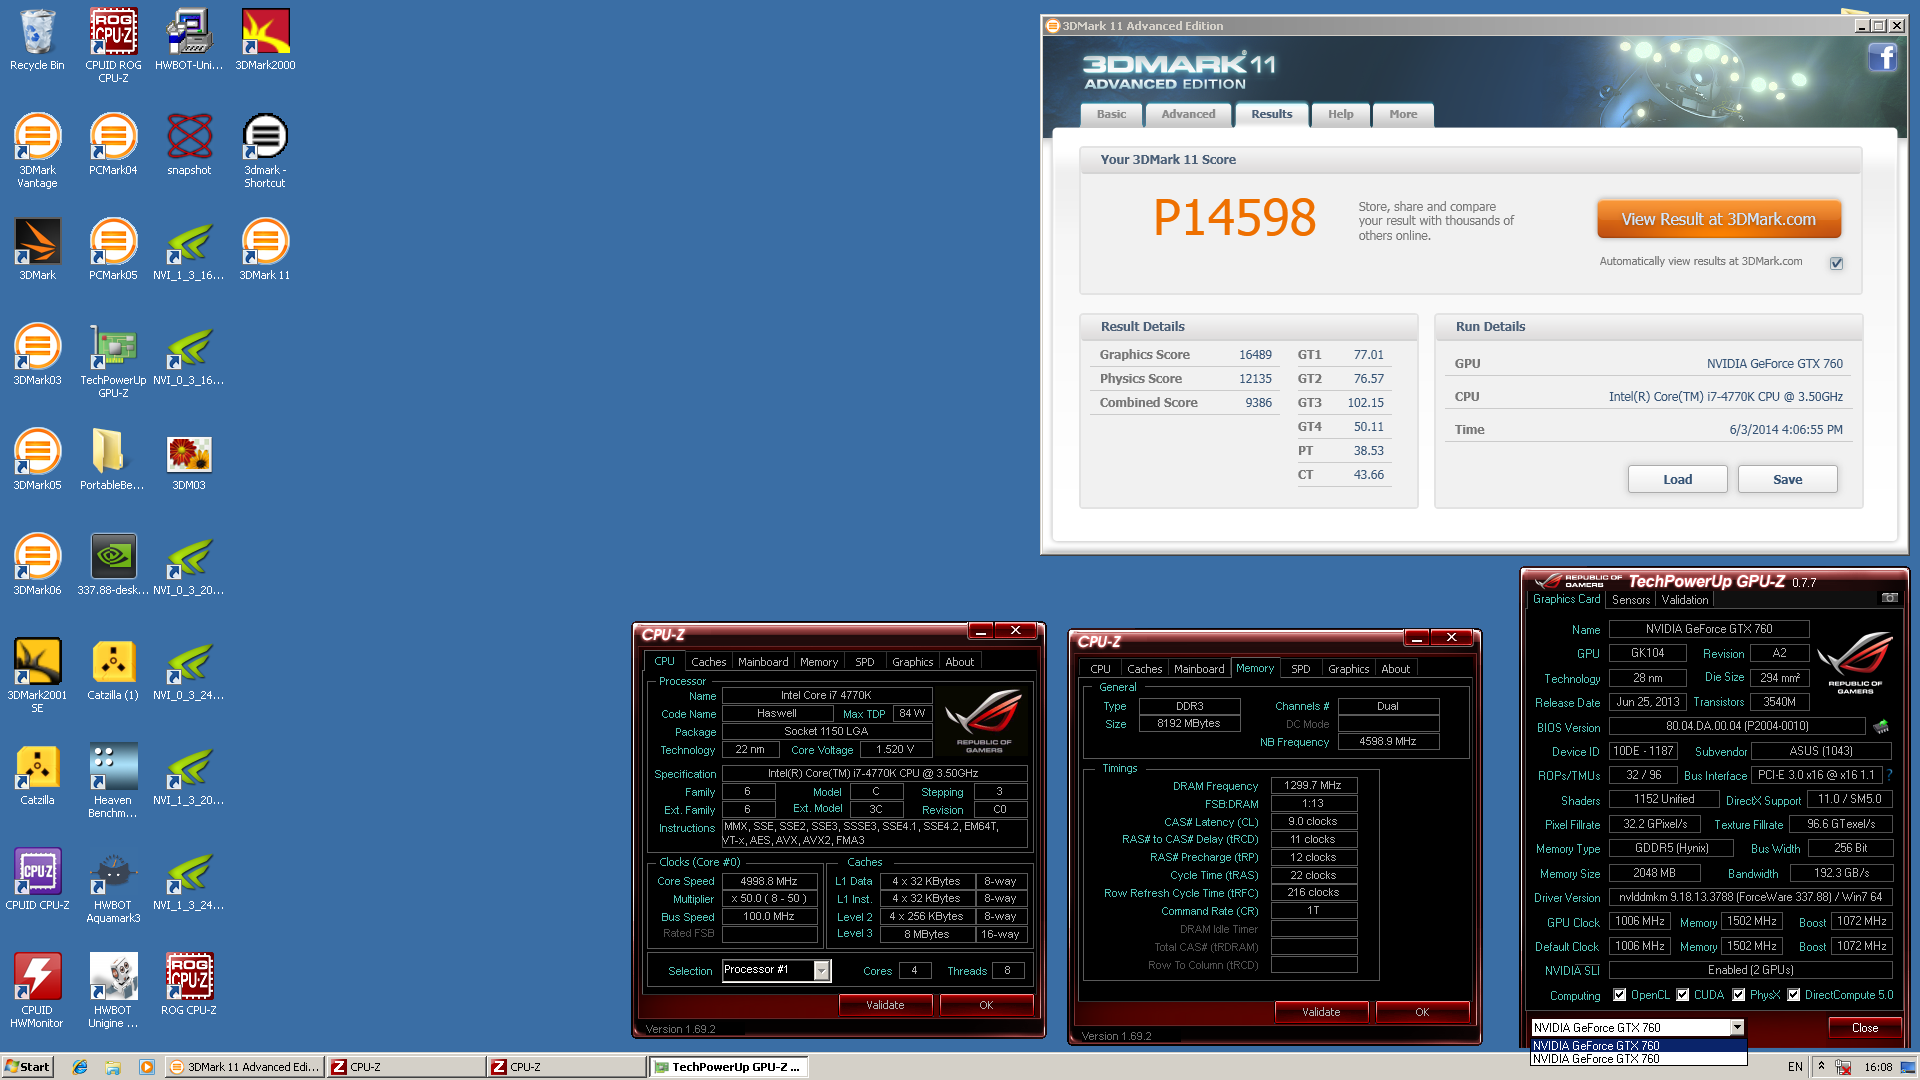
Task: Click the Close button in GPU-Z
Action: [x=1864, y=1027]
